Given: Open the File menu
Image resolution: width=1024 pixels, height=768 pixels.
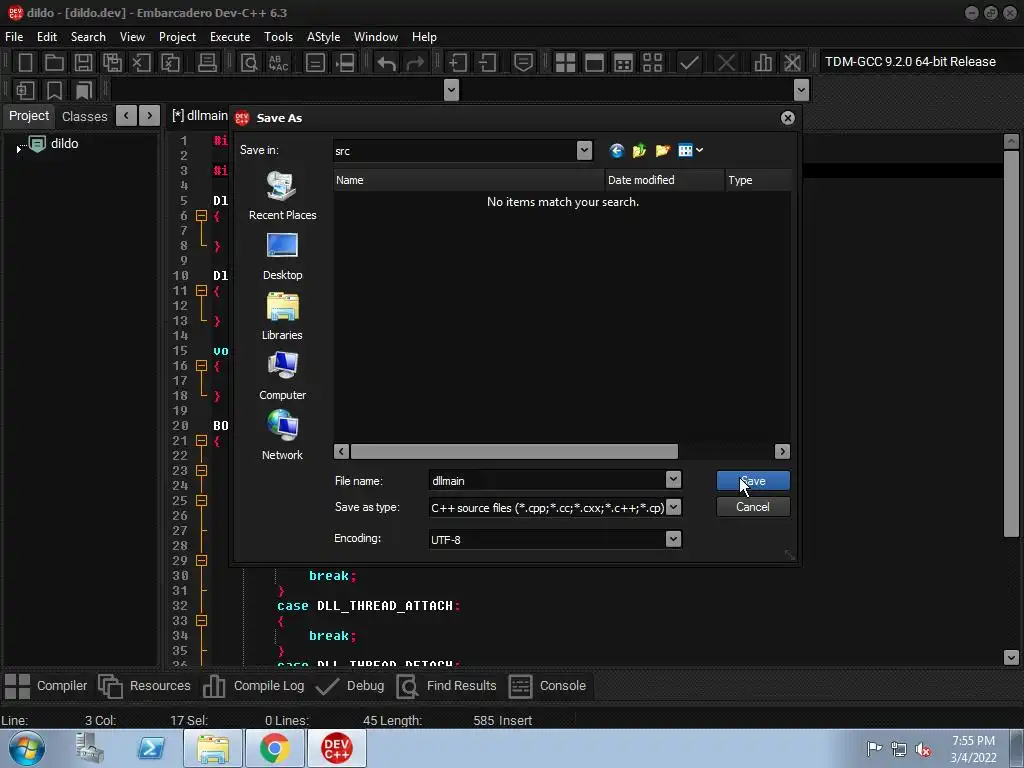Looking at the screenshot, I should [x=14, y=37].
